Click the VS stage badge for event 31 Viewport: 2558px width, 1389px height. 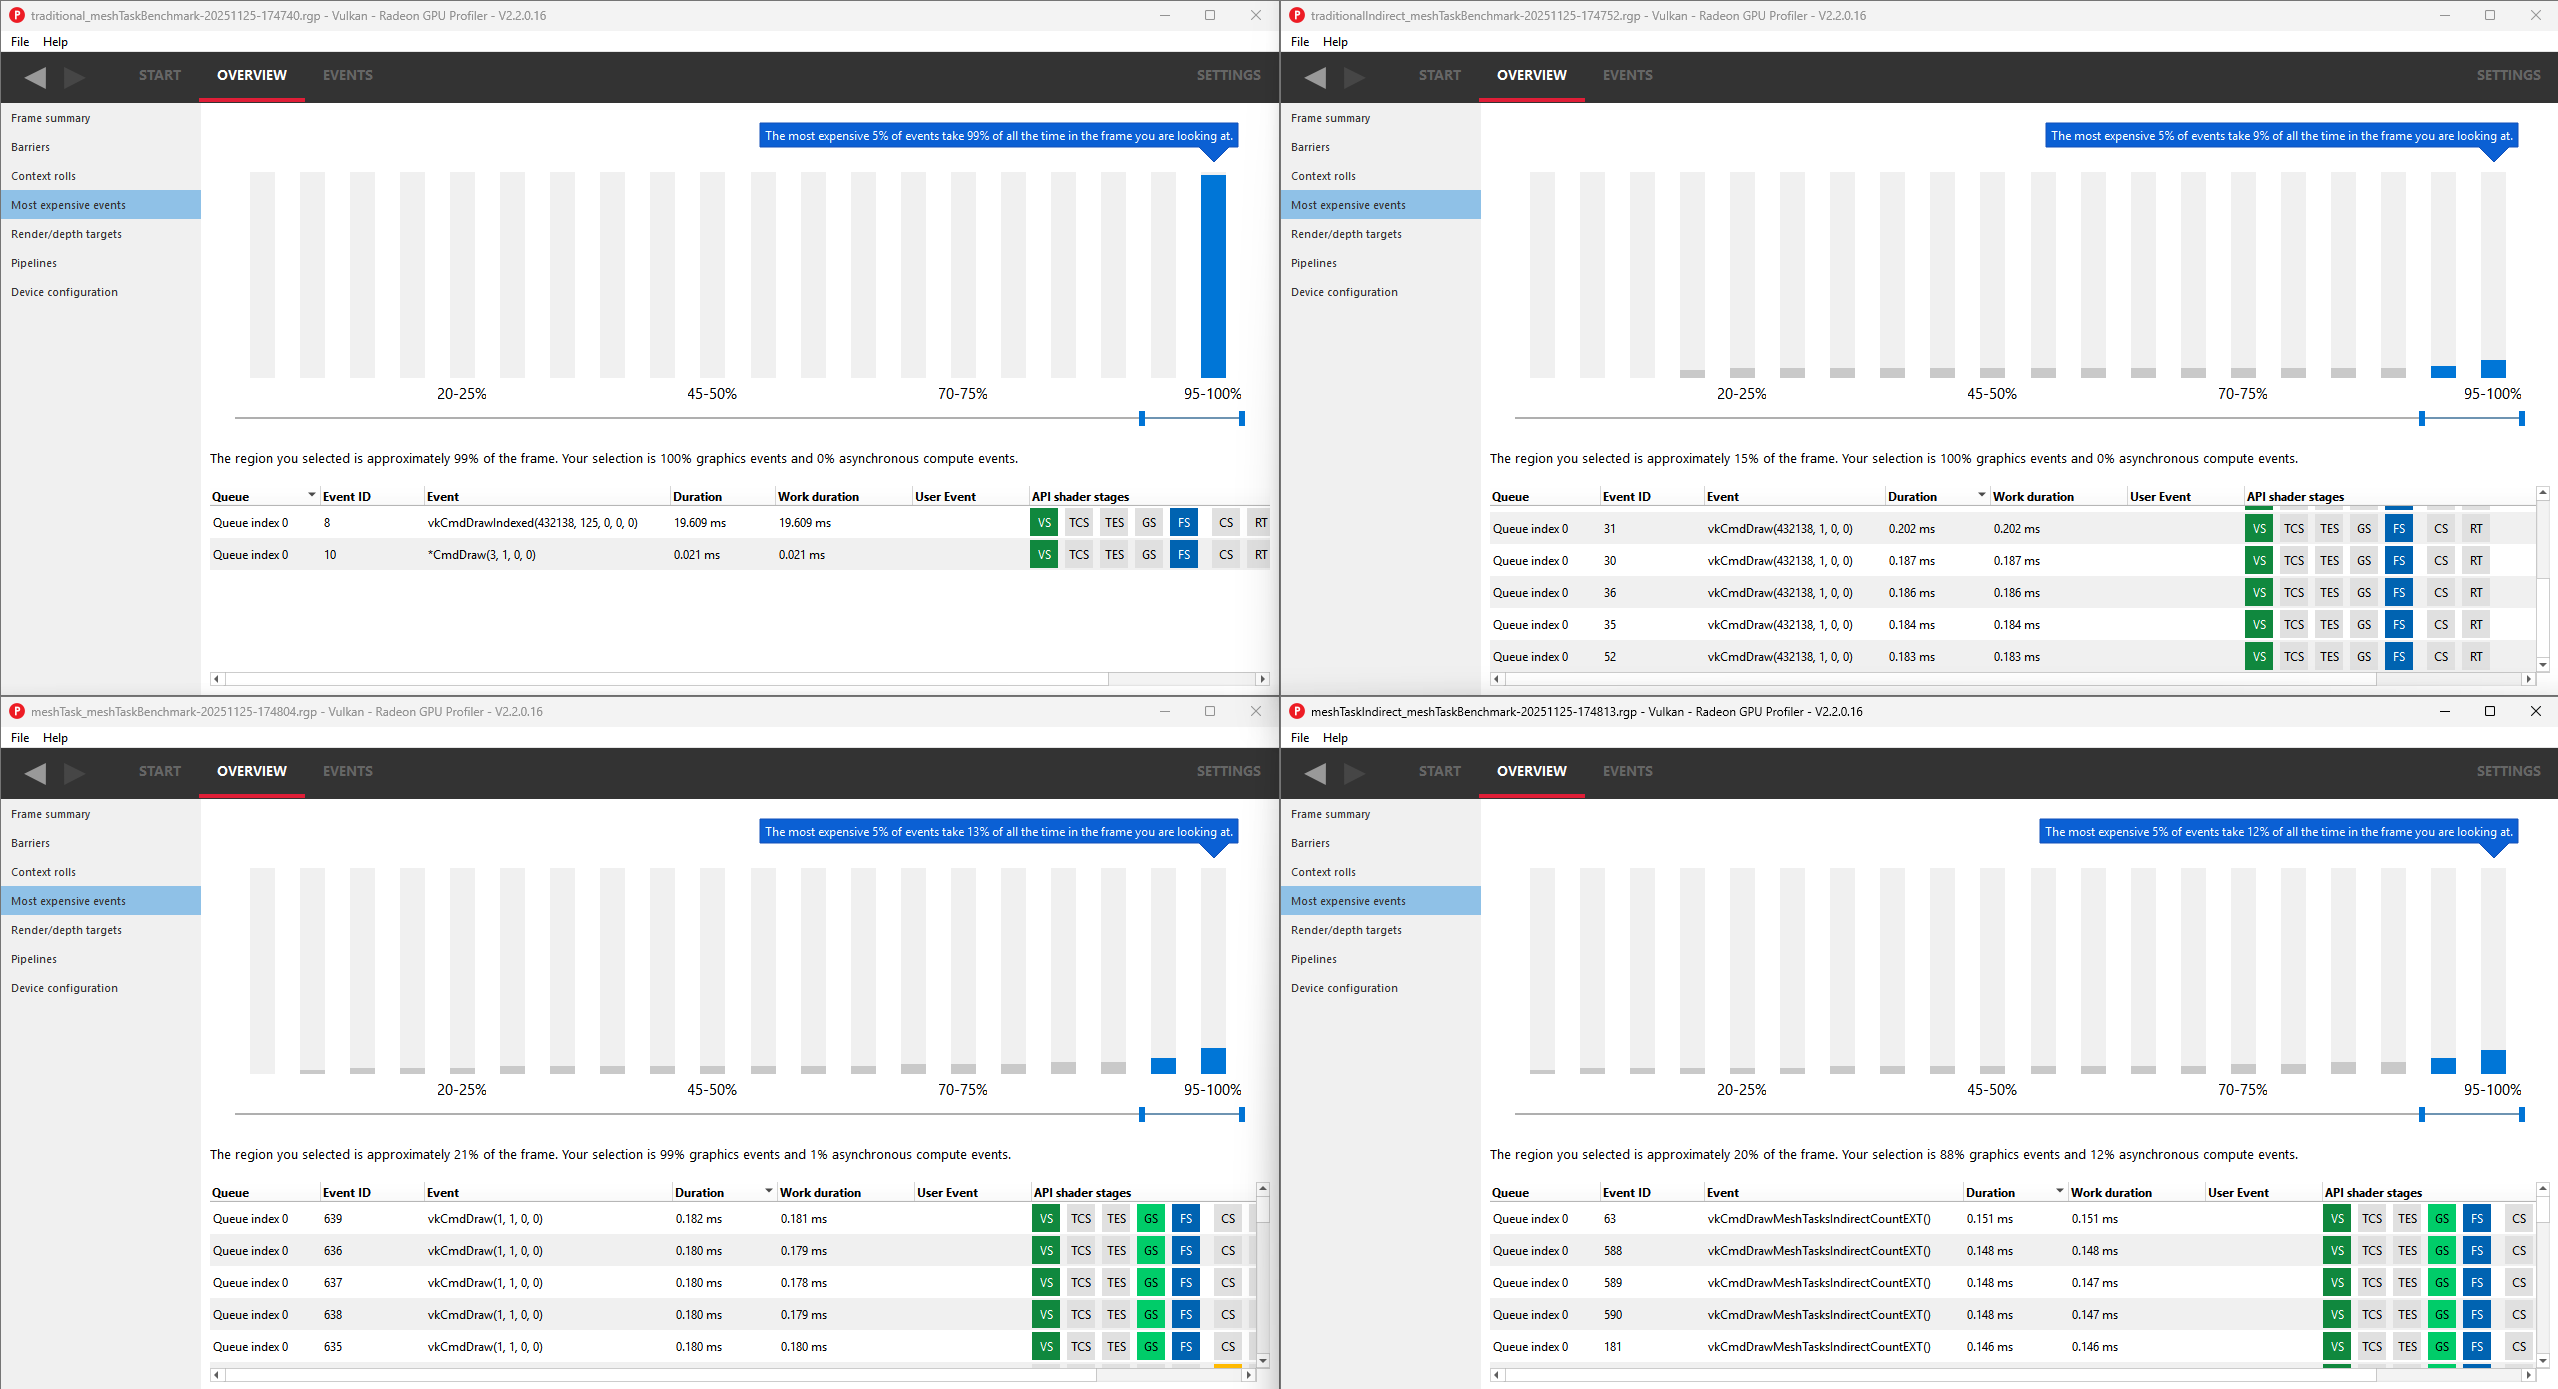click(x=2260, y=528)
